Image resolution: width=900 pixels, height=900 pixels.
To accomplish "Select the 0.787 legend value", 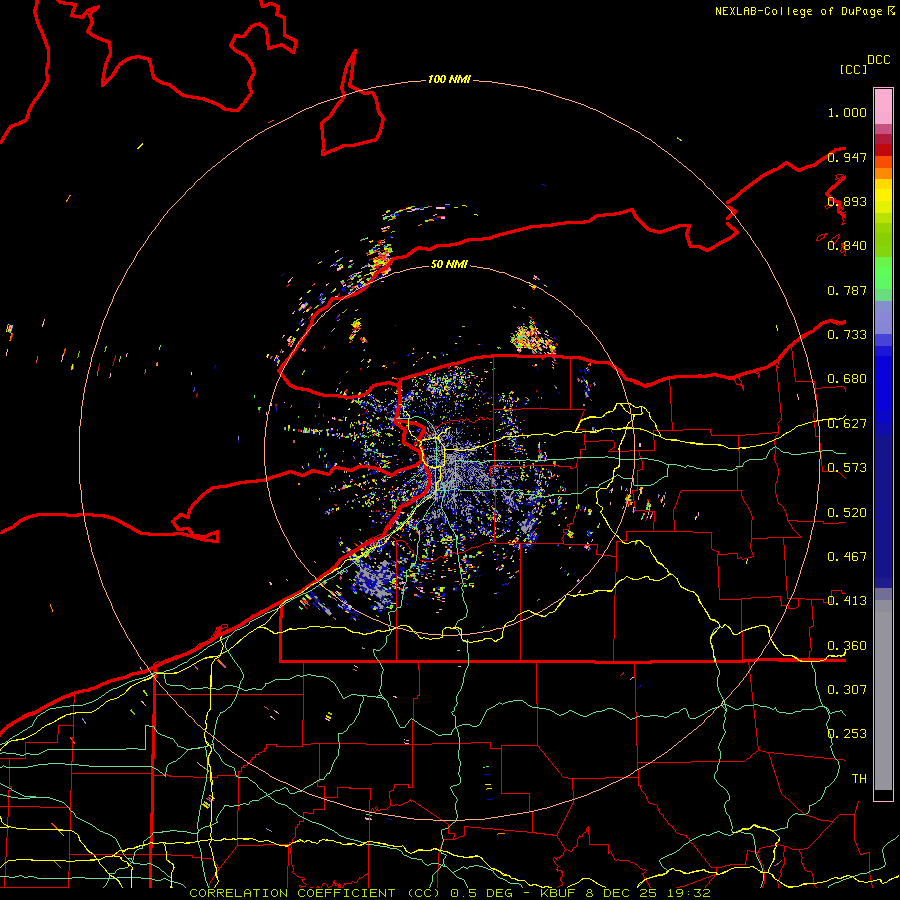I will (x=847, y=290).
